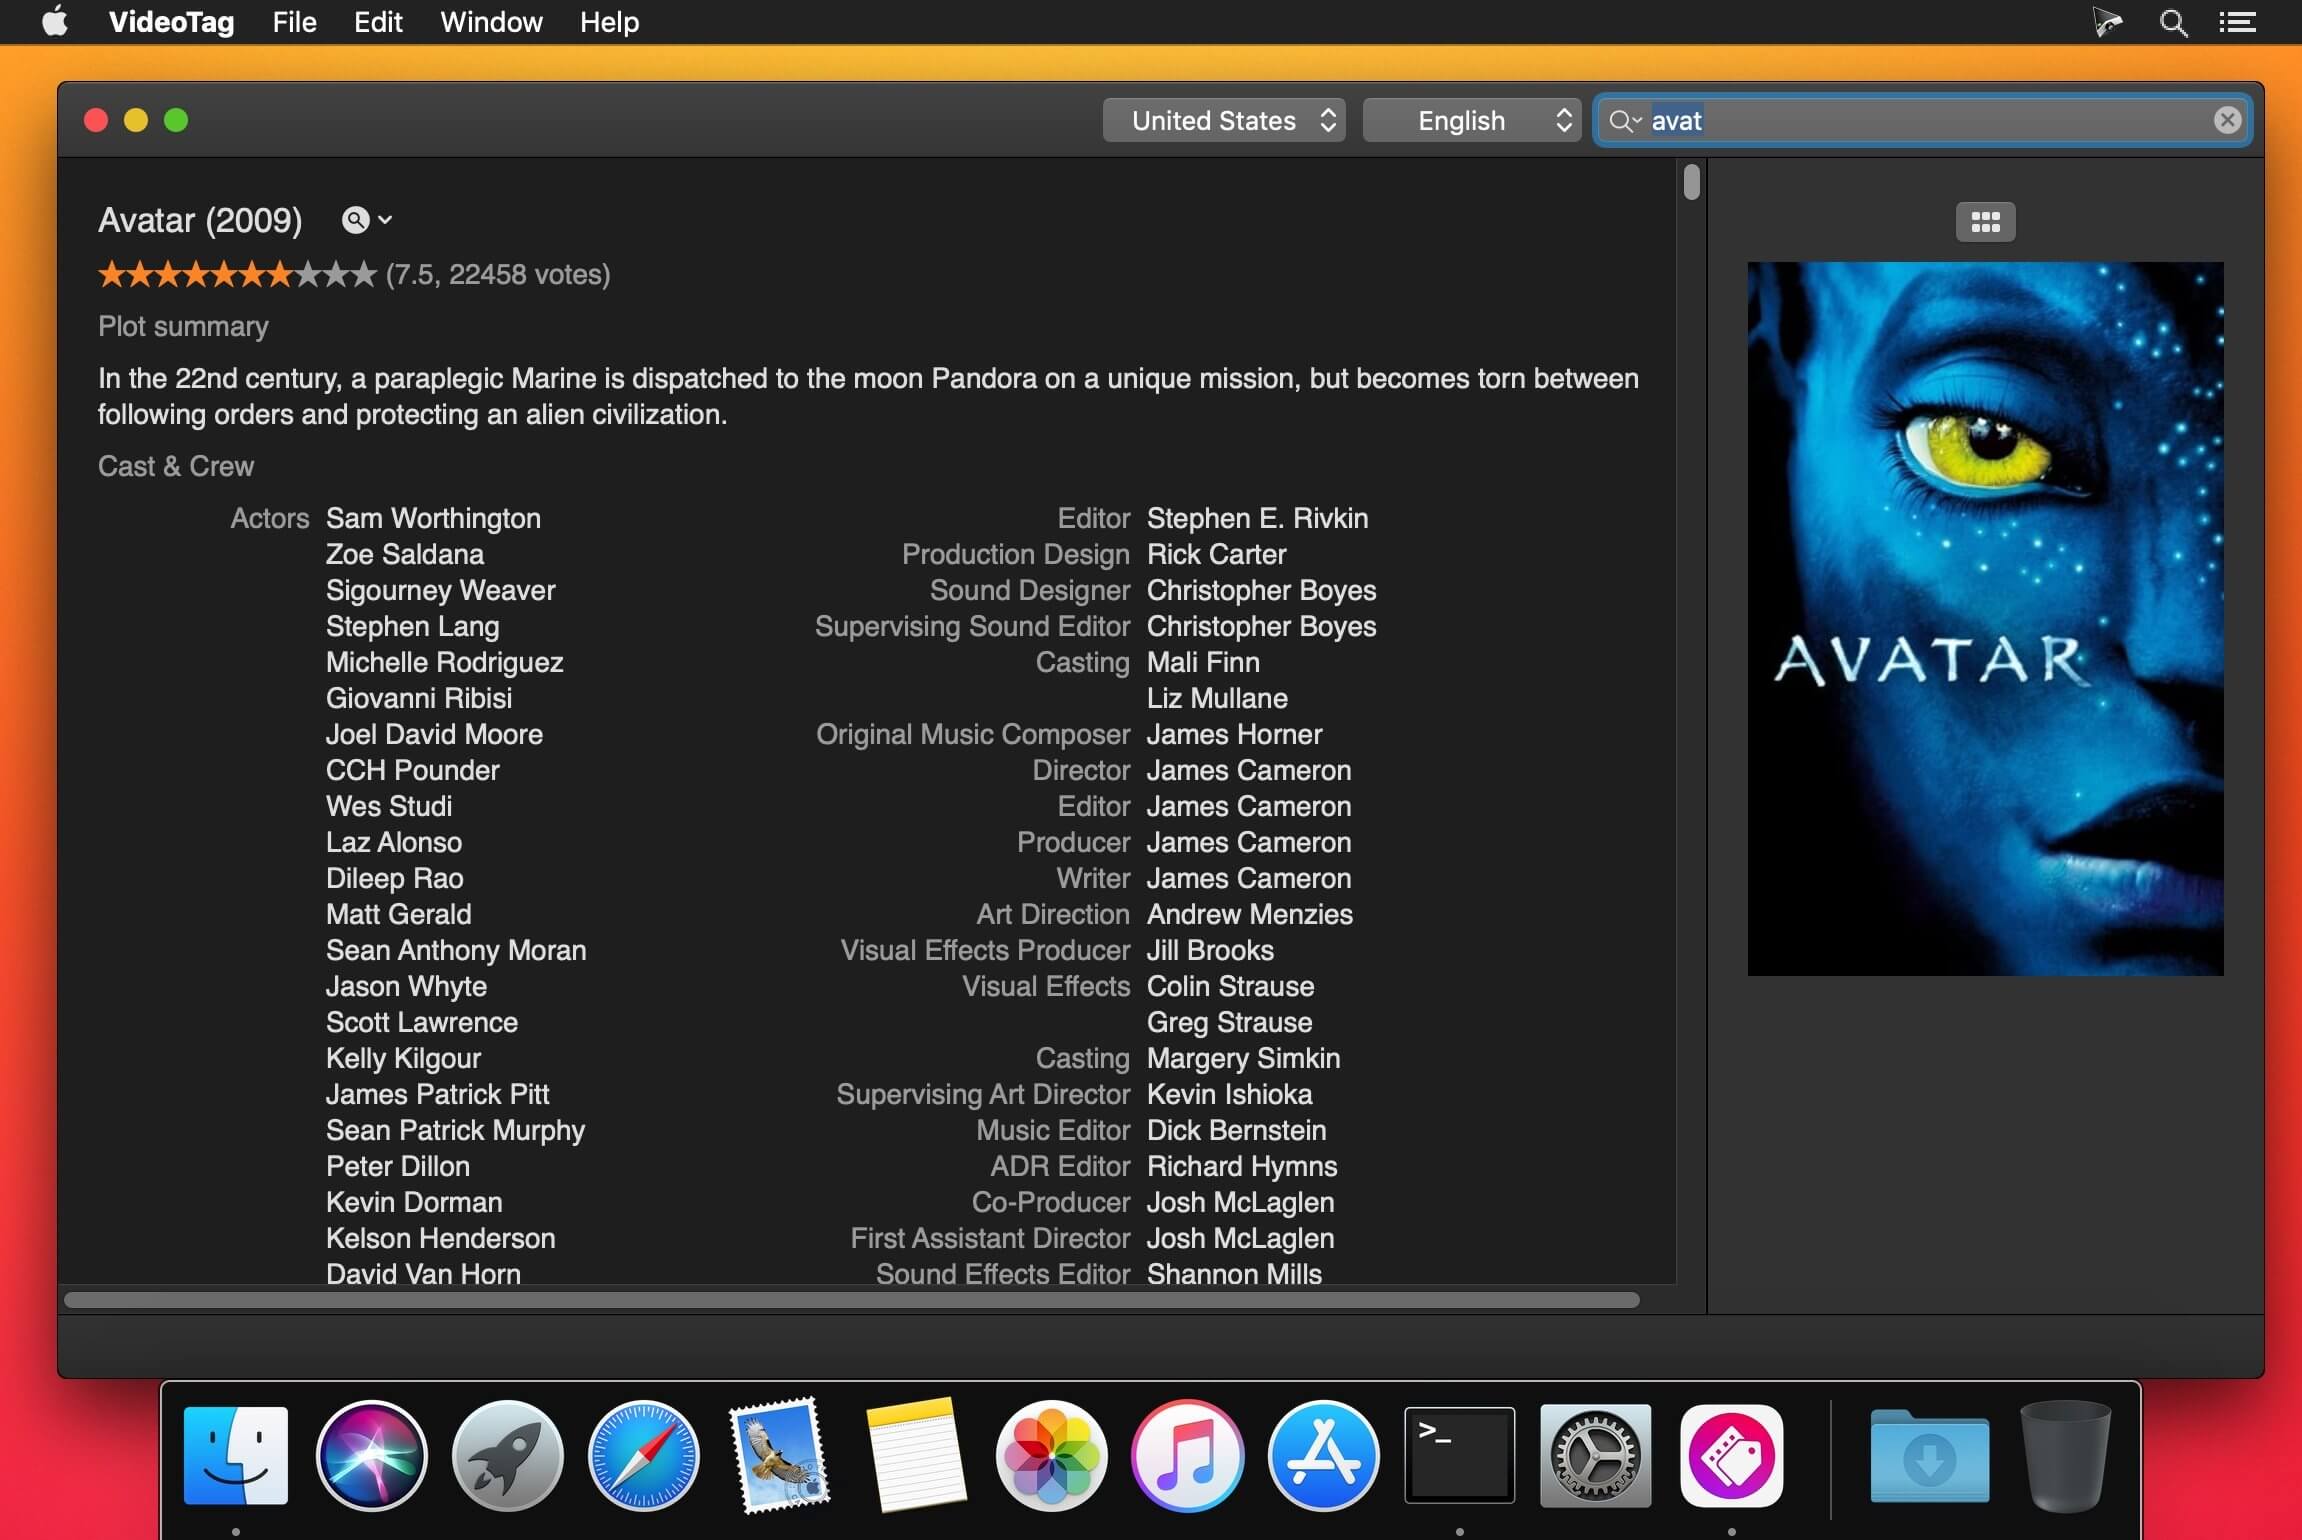Open the App Store Dock icon
2302x1540 pixels.
[1323, 1455]
